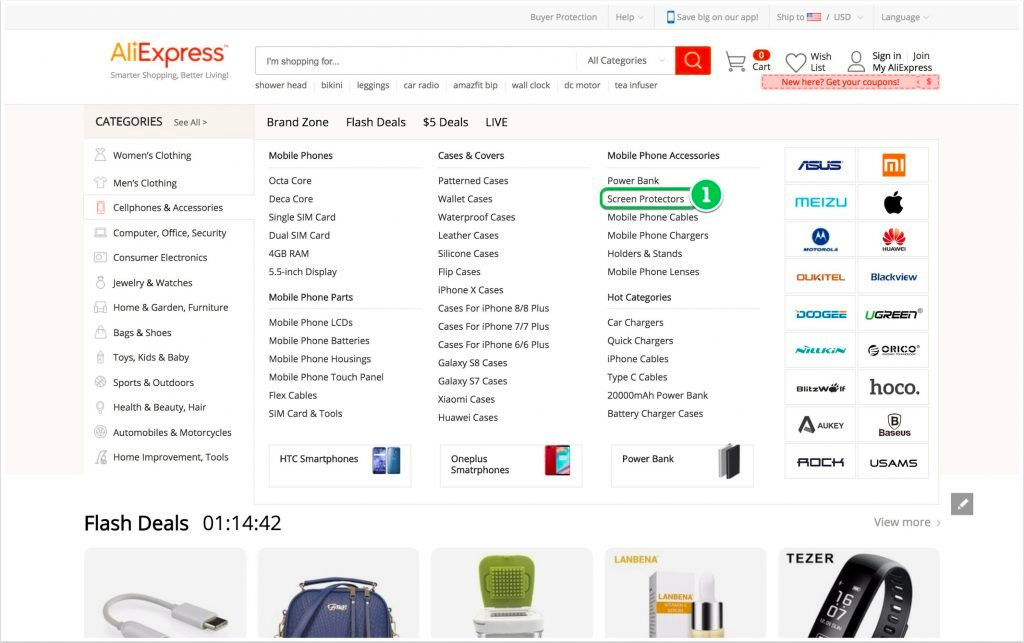This screenshot has height=643, width=1024.
Task: Open the Brand Zone tab
Action: 297,122
